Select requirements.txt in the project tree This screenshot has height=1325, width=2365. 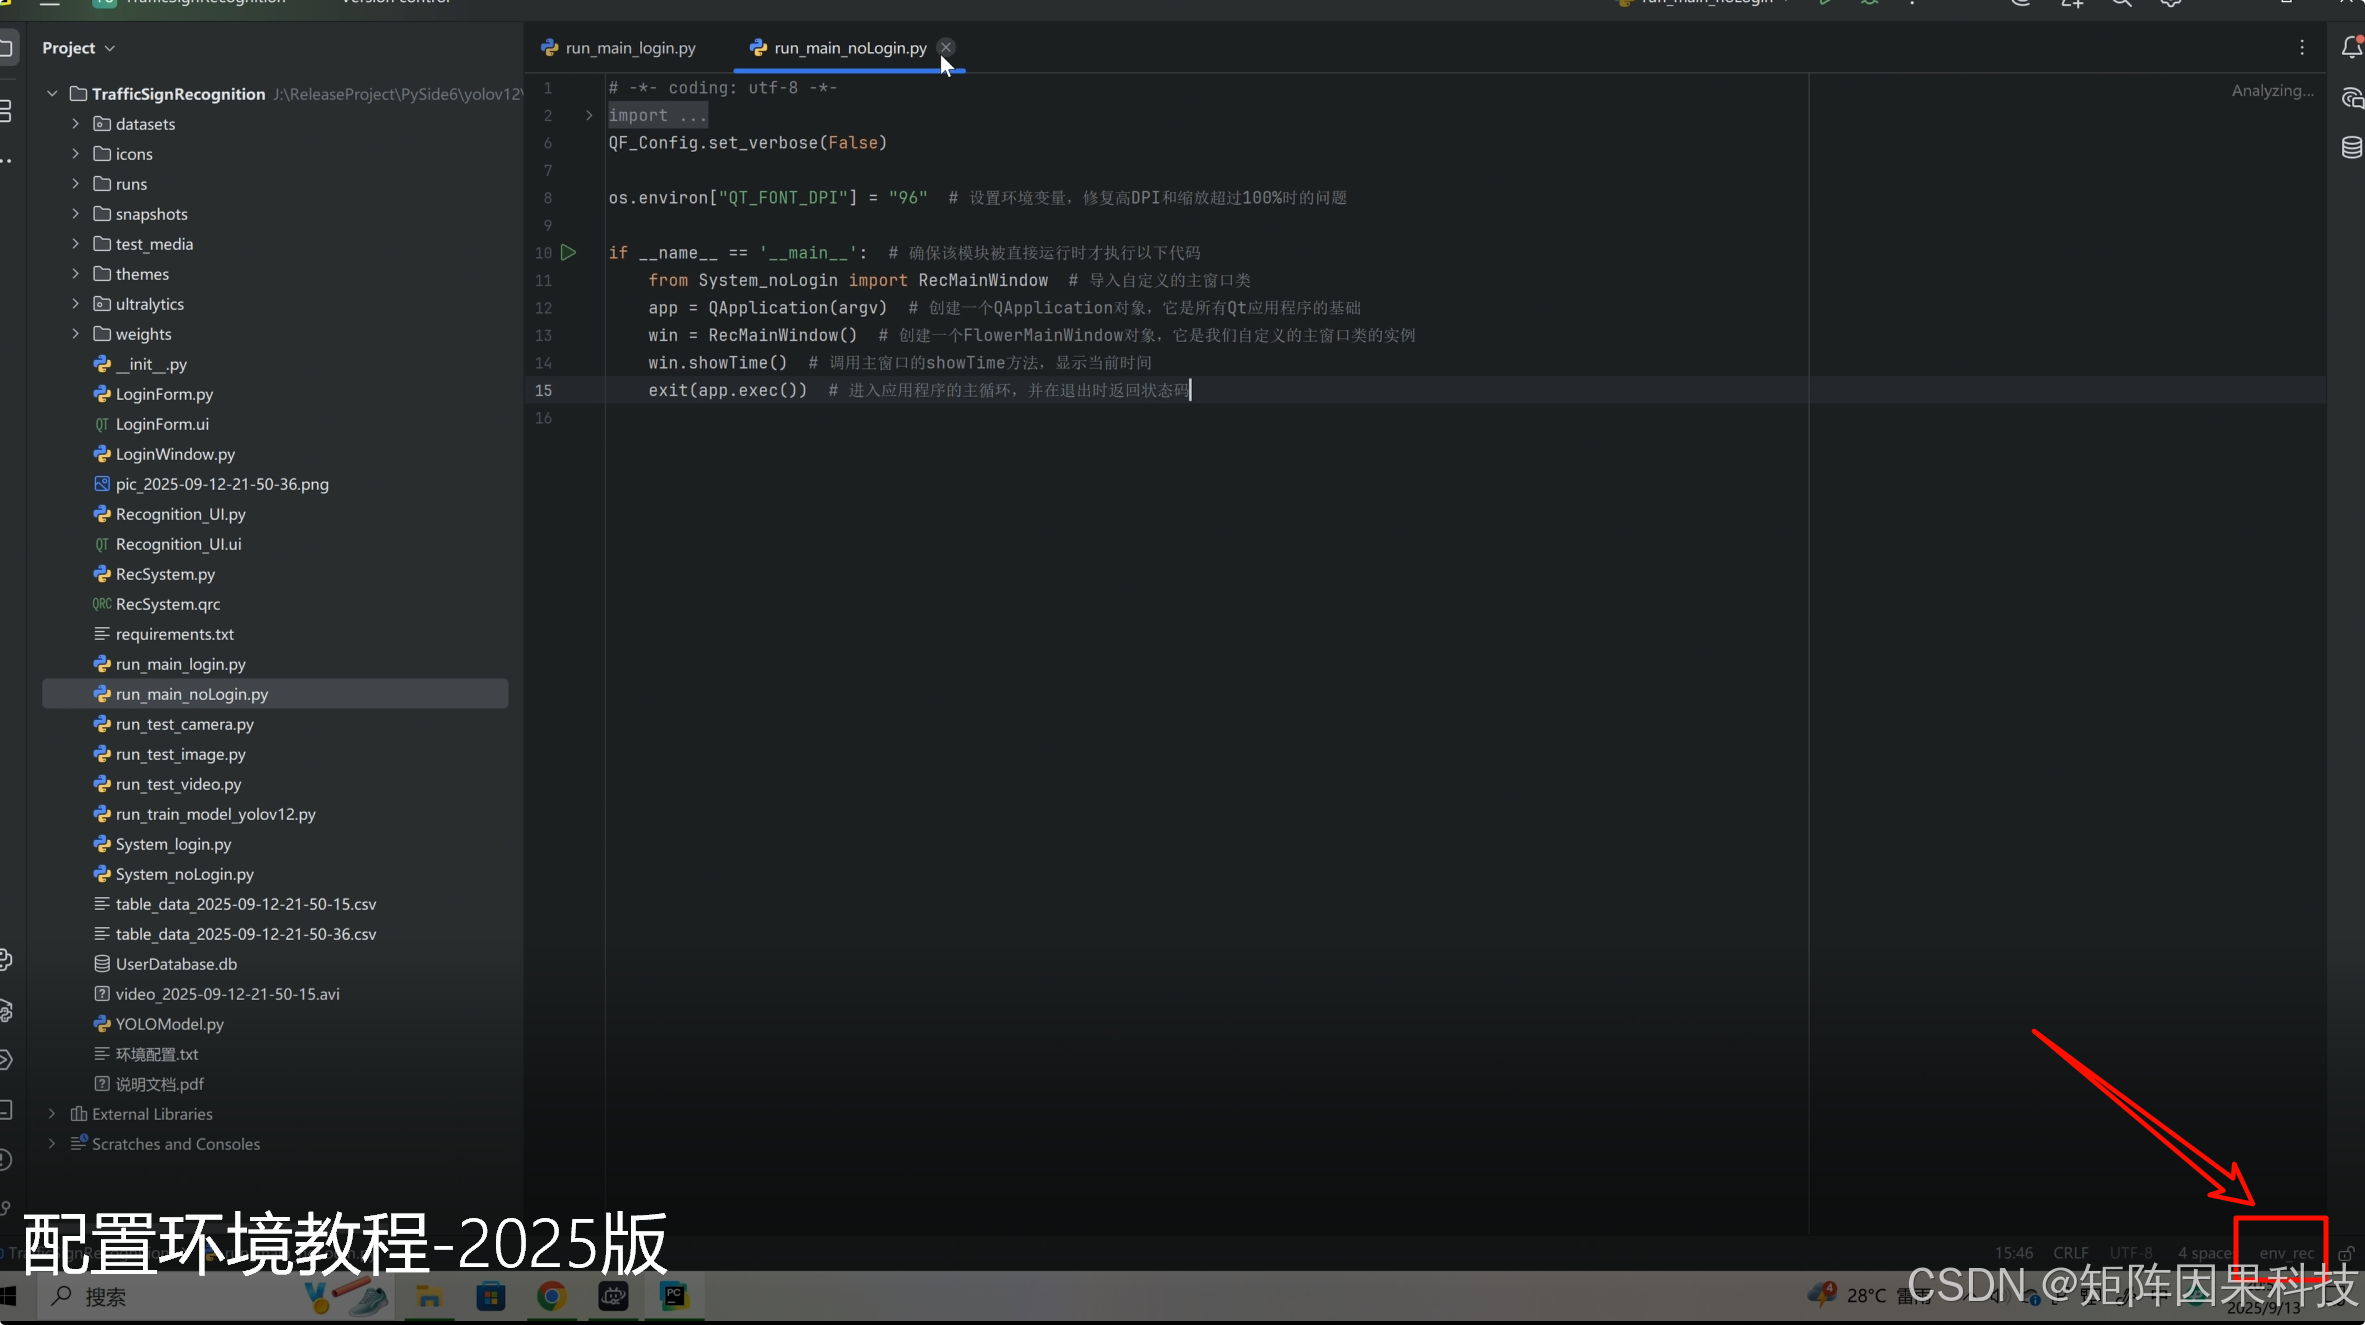174,634
